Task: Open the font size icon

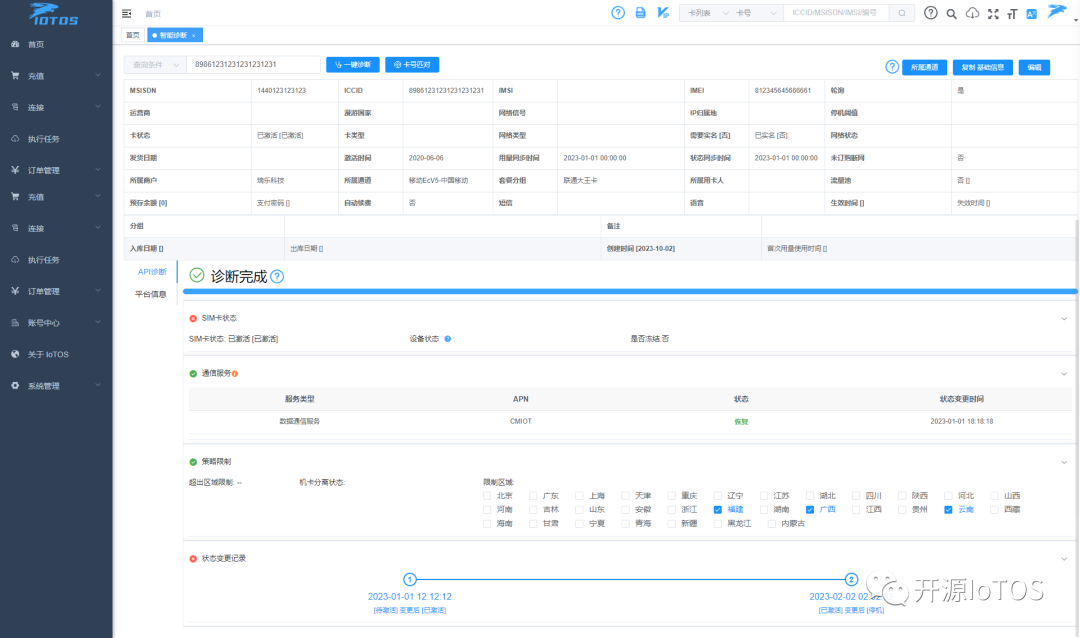Action: pyautogui.click(x=1012, y=14)
